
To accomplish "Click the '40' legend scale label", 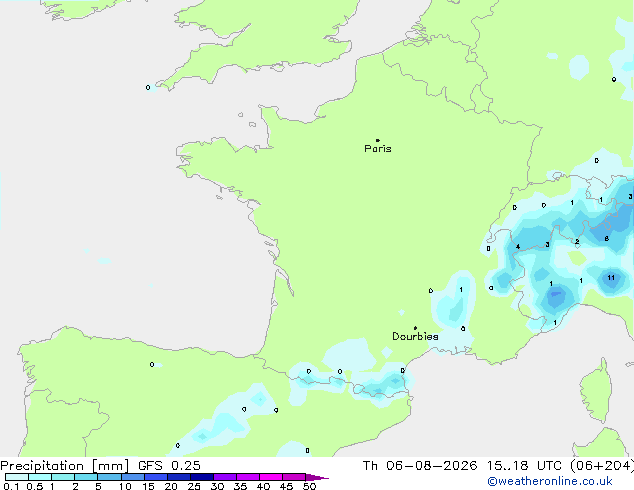I will click(x=263, y=486).
